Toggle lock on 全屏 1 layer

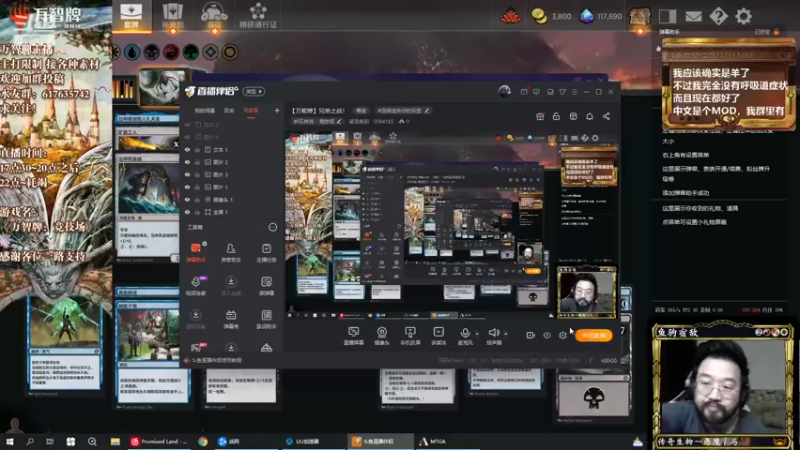pos(197,212)
